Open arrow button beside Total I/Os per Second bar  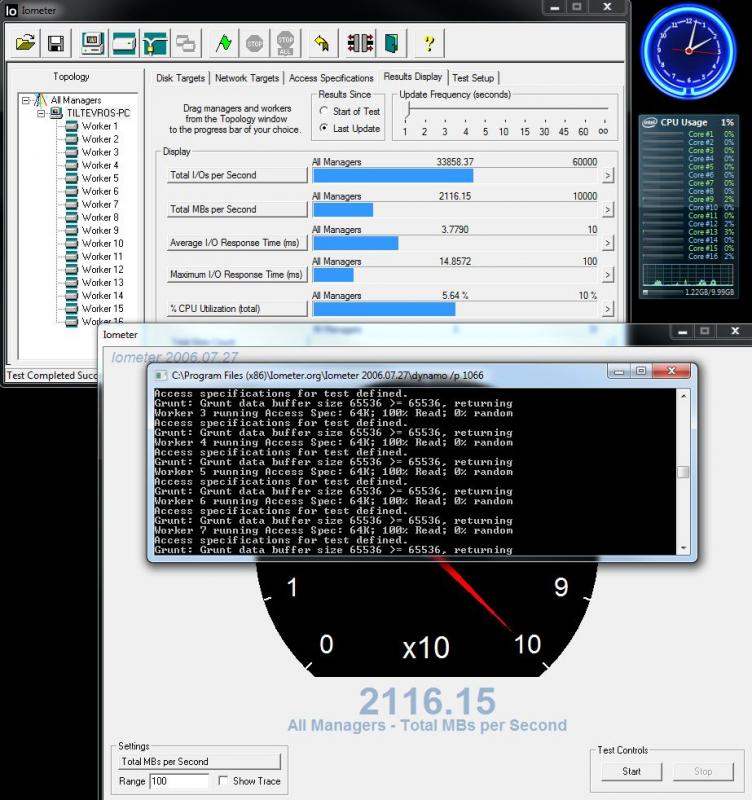point(607,176)
